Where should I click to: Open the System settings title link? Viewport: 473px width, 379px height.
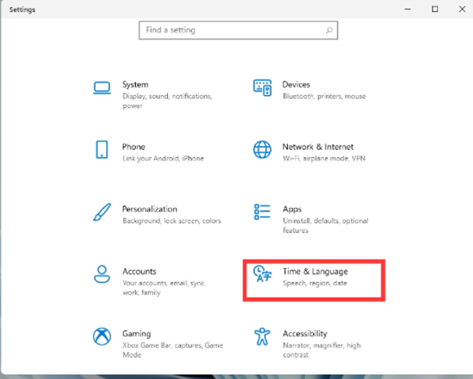click(135, 85)
